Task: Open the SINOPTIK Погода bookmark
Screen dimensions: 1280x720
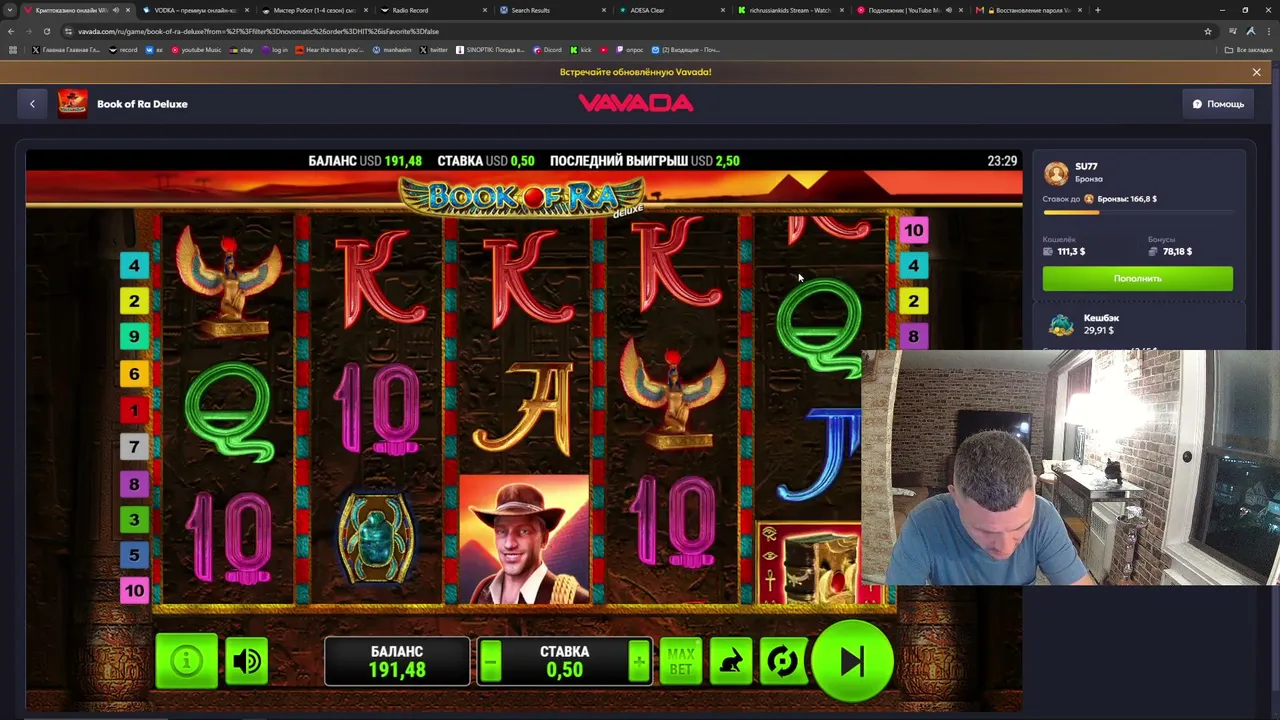Action: pos(490,50)
